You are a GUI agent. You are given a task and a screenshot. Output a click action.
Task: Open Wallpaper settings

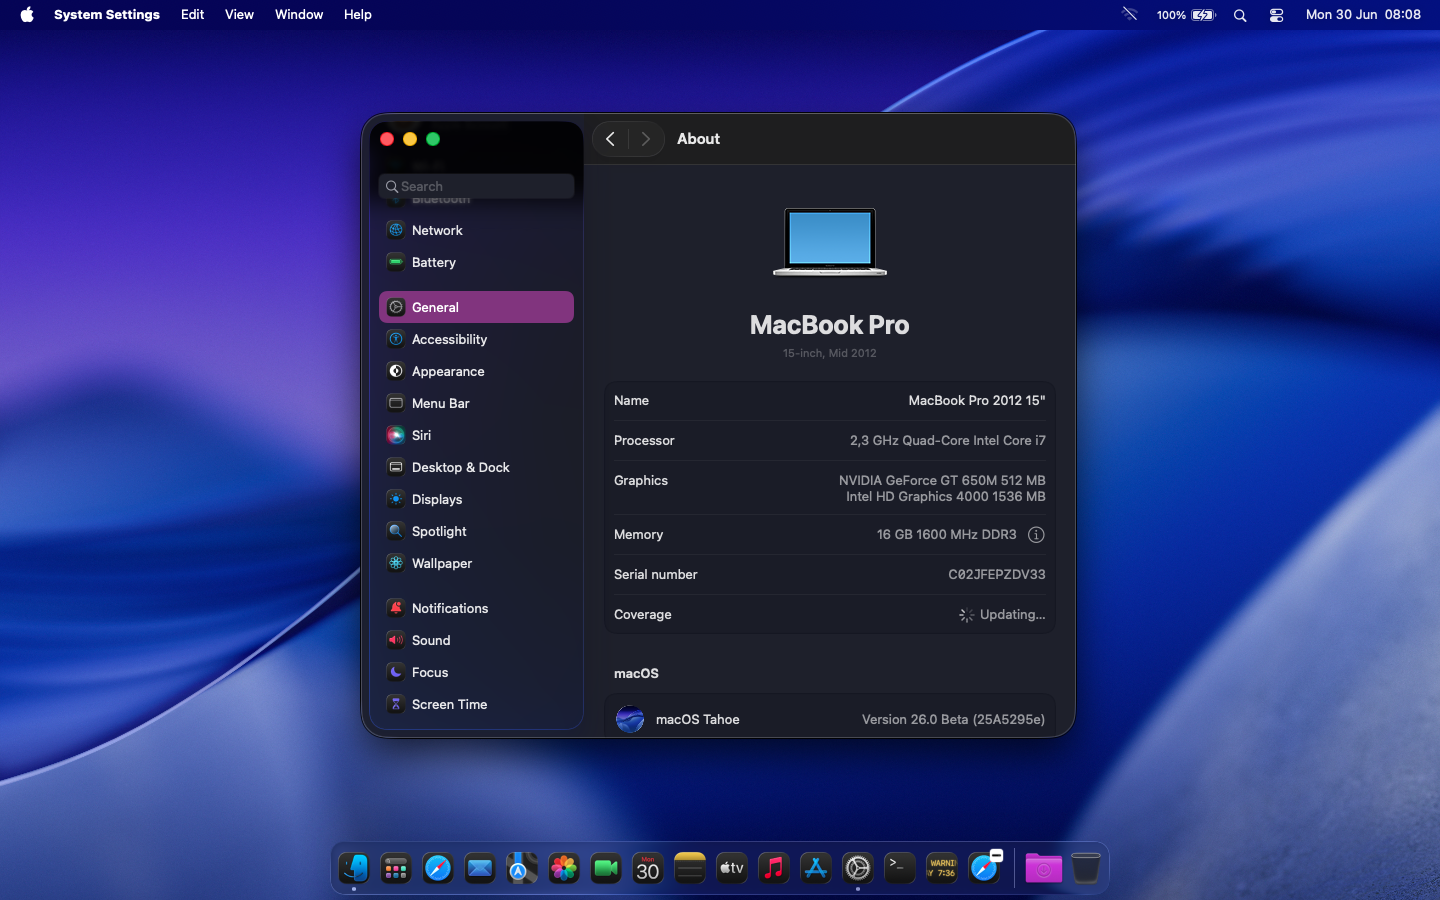pos(476,563)
